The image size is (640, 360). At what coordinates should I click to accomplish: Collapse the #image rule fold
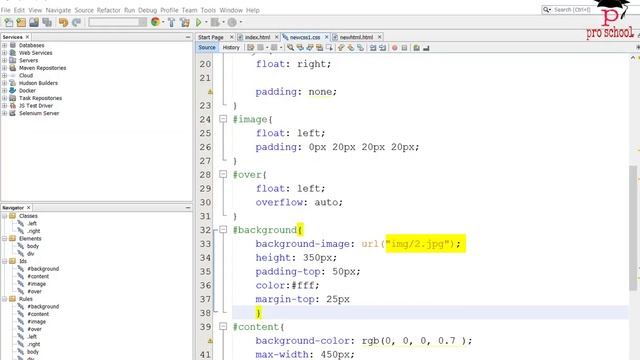coord(223,119)
